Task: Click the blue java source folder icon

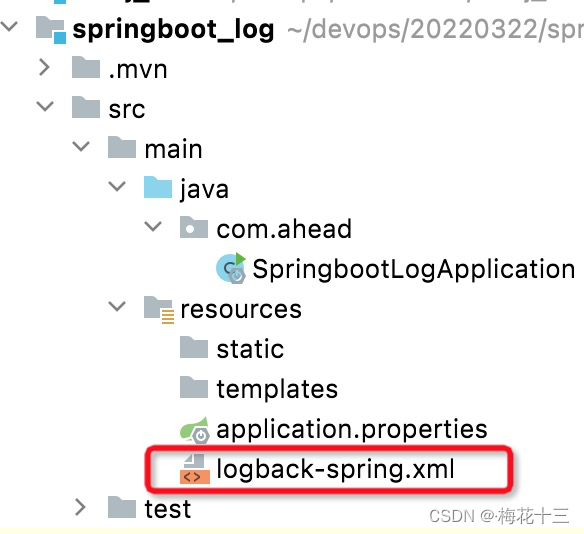Action: (x=158, y=187)
